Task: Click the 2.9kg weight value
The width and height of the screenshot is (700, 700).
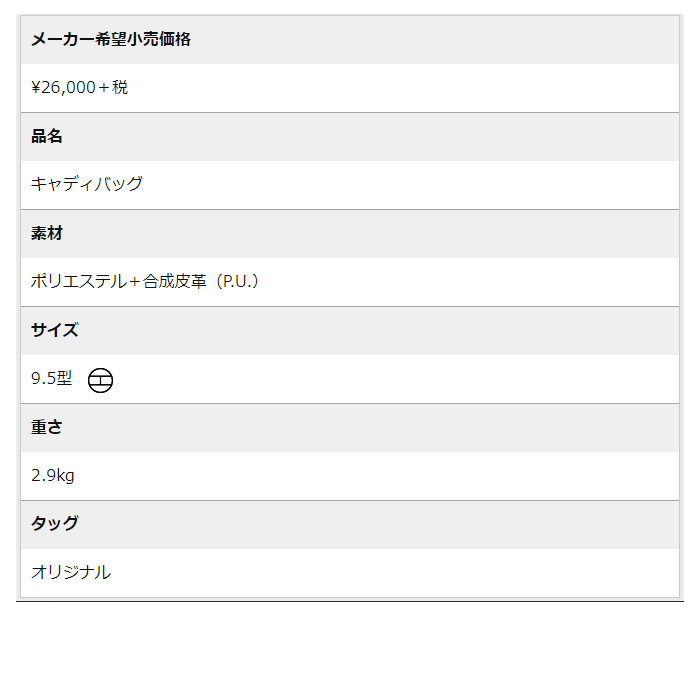Action: tap(53, 475)
